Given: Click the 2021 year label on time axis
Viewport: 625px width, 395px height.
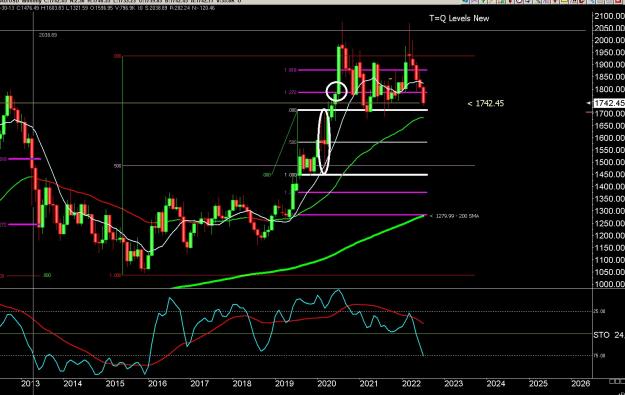Looking at the screenshot, I should (x=369, y=384).
